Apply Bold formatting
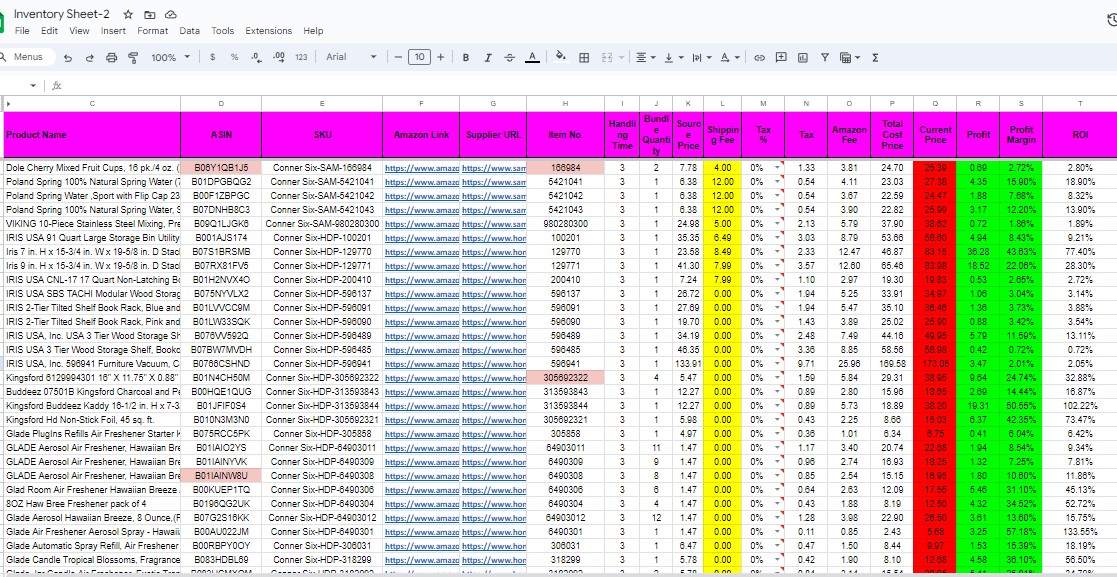This screenshot has height=577, width=1117. (x=466, y=58)
